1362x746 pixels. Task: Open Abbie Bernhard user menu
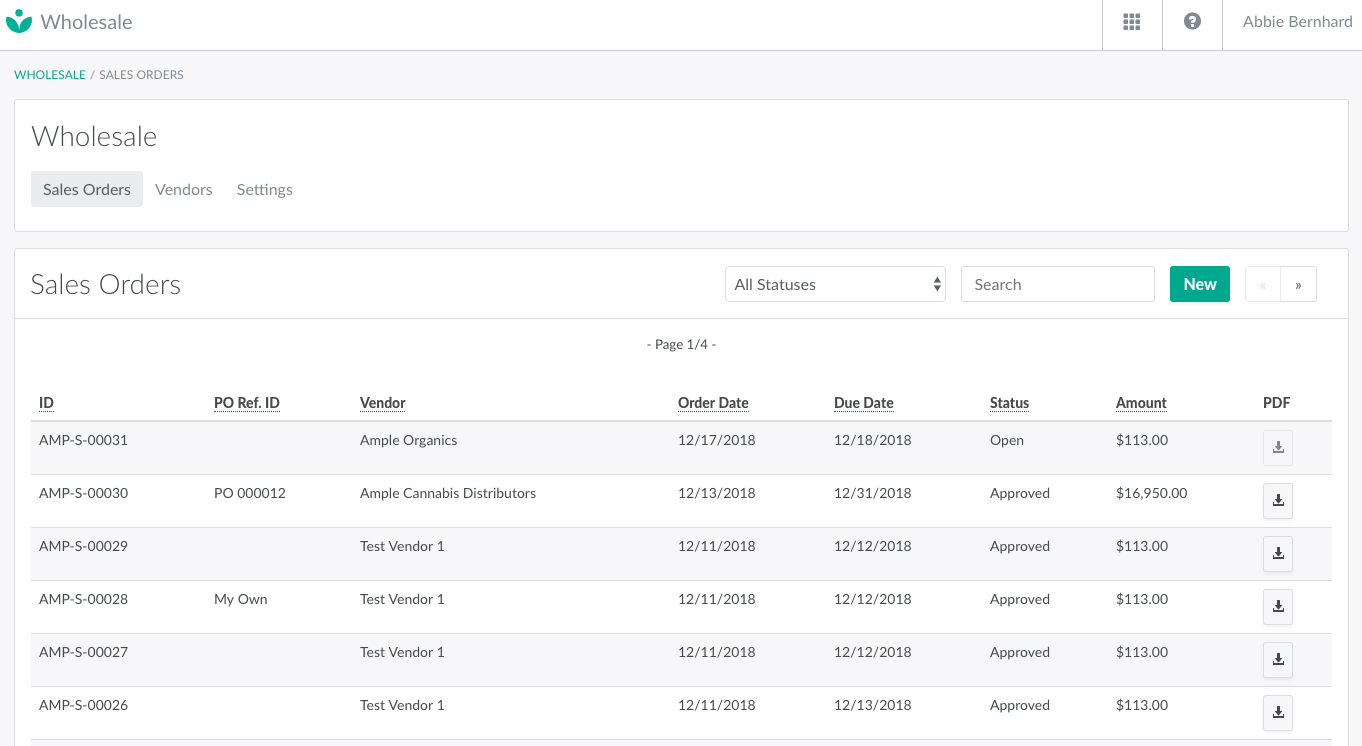1297,22
